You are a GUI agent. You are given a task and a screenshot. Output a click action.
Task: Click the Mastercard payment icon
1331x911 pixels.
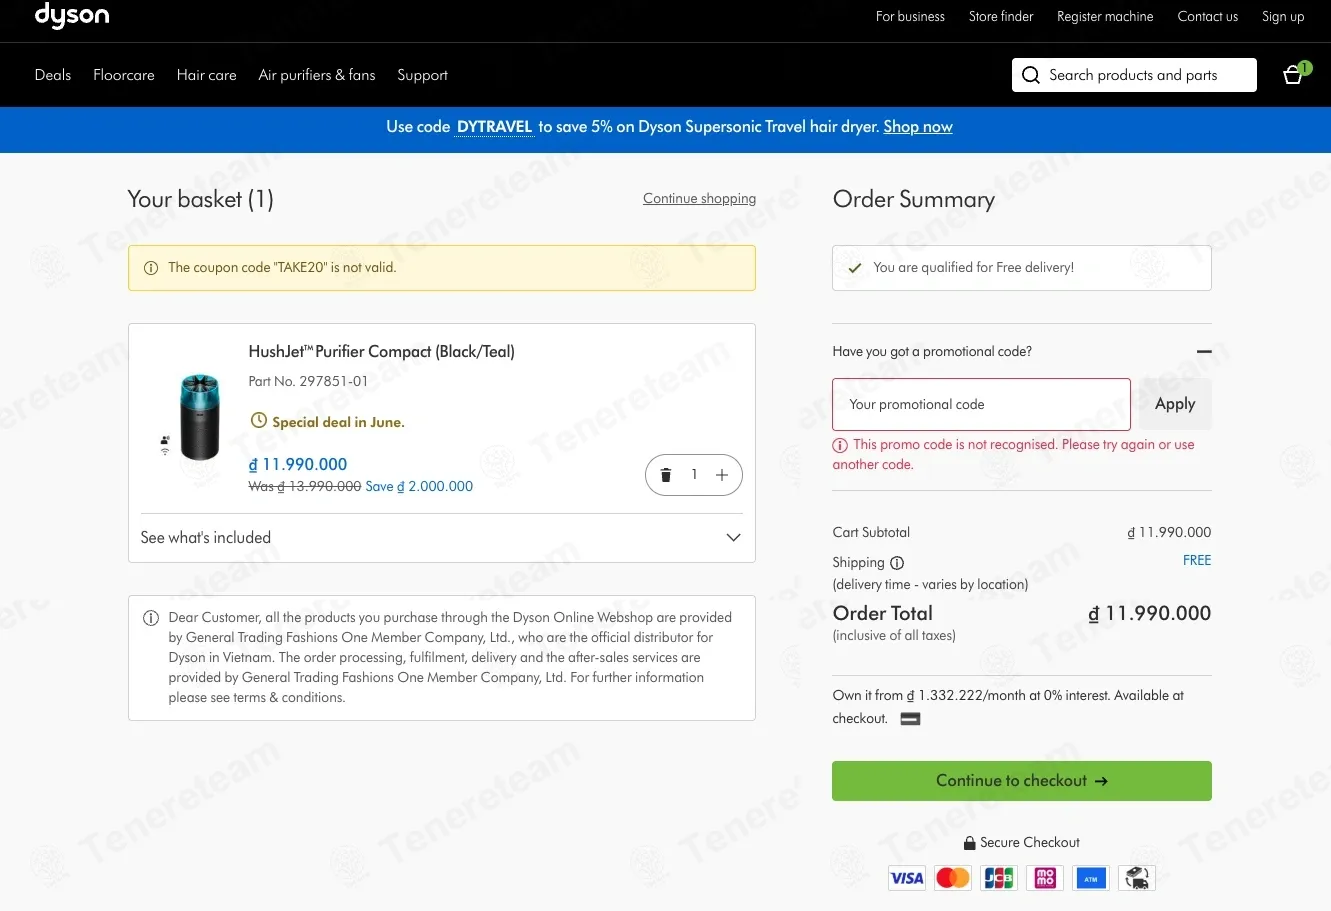click(x=953, y=878)
